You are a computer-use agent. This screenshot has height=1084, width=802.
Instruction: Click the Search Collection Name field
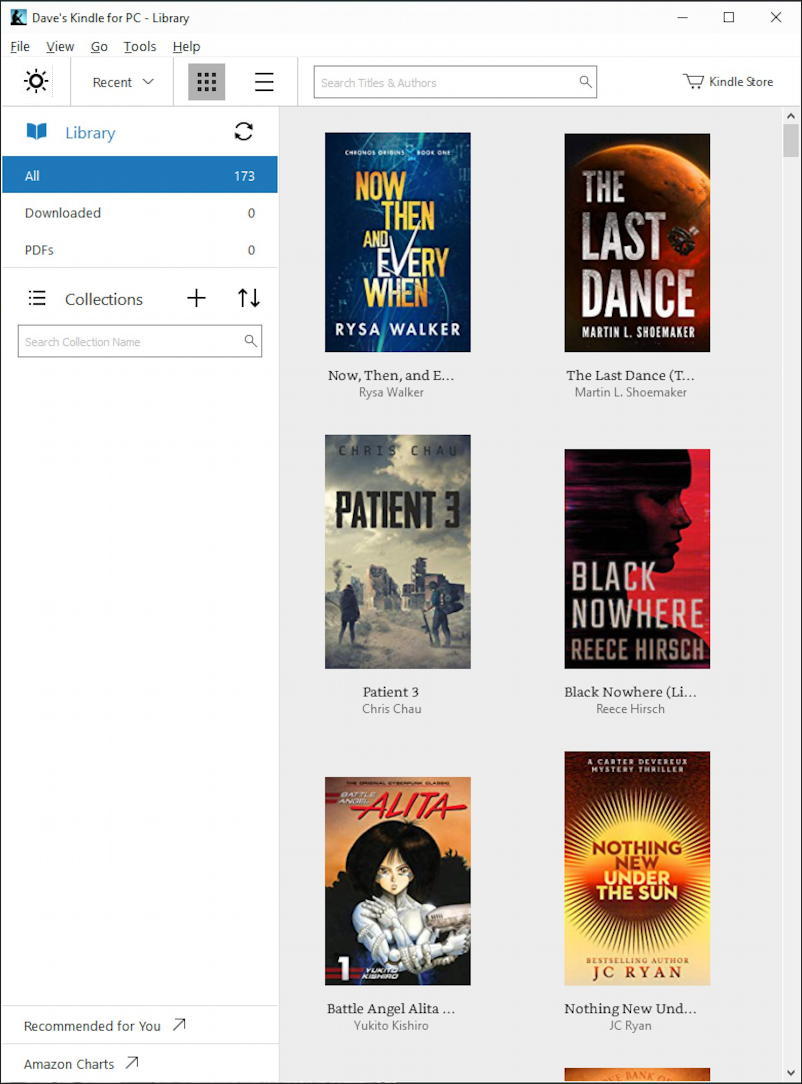coord(130,342)
